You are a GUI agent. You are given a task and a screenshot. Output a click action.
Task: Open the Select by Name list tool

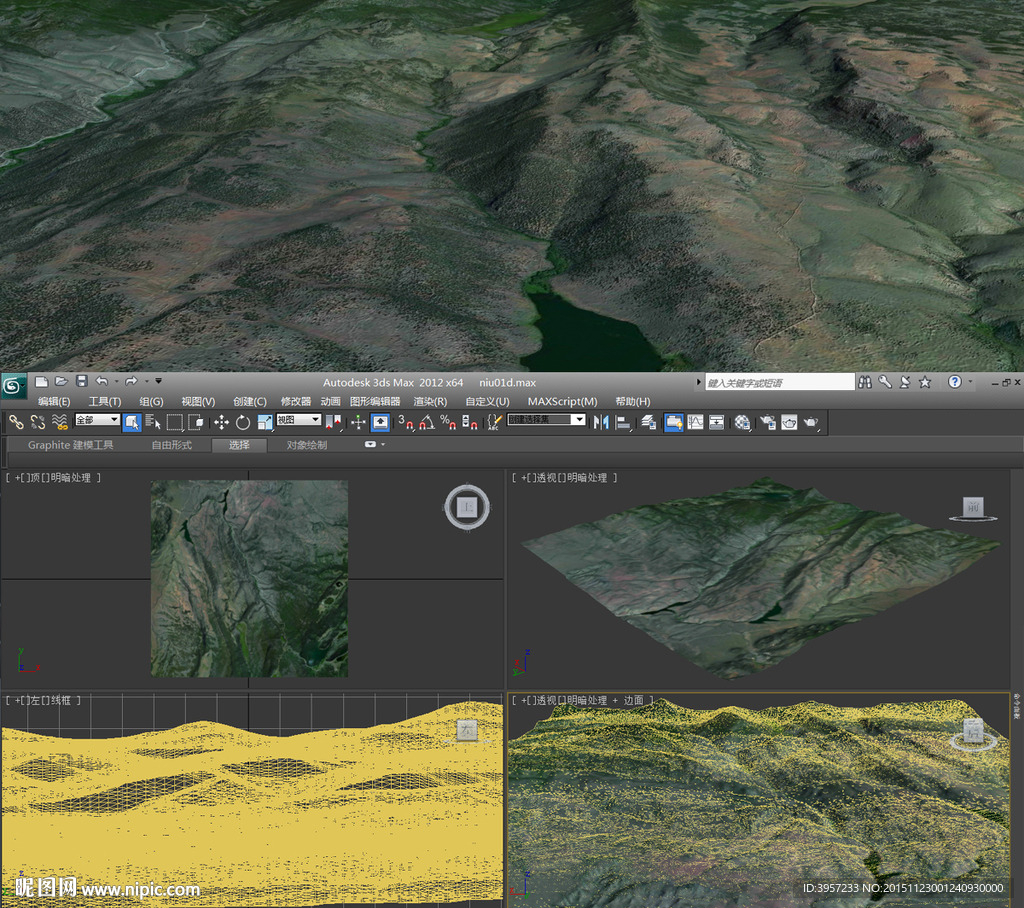click(x=153, y=423)
